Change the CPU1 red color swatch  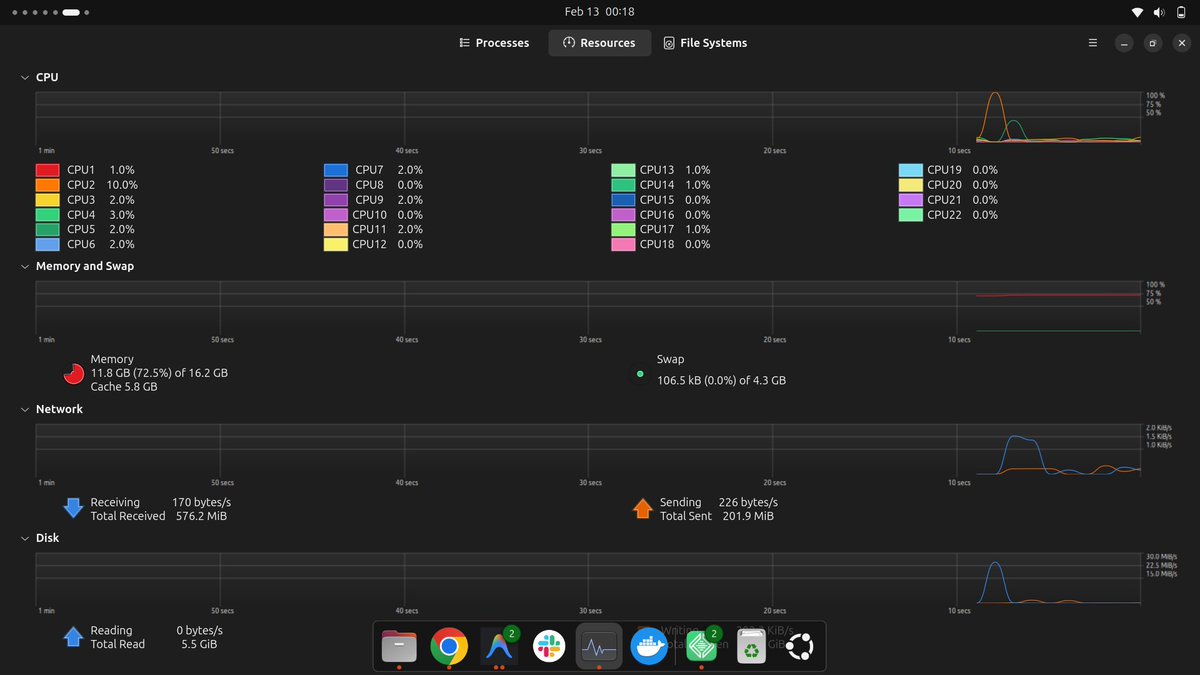(47, 170)
